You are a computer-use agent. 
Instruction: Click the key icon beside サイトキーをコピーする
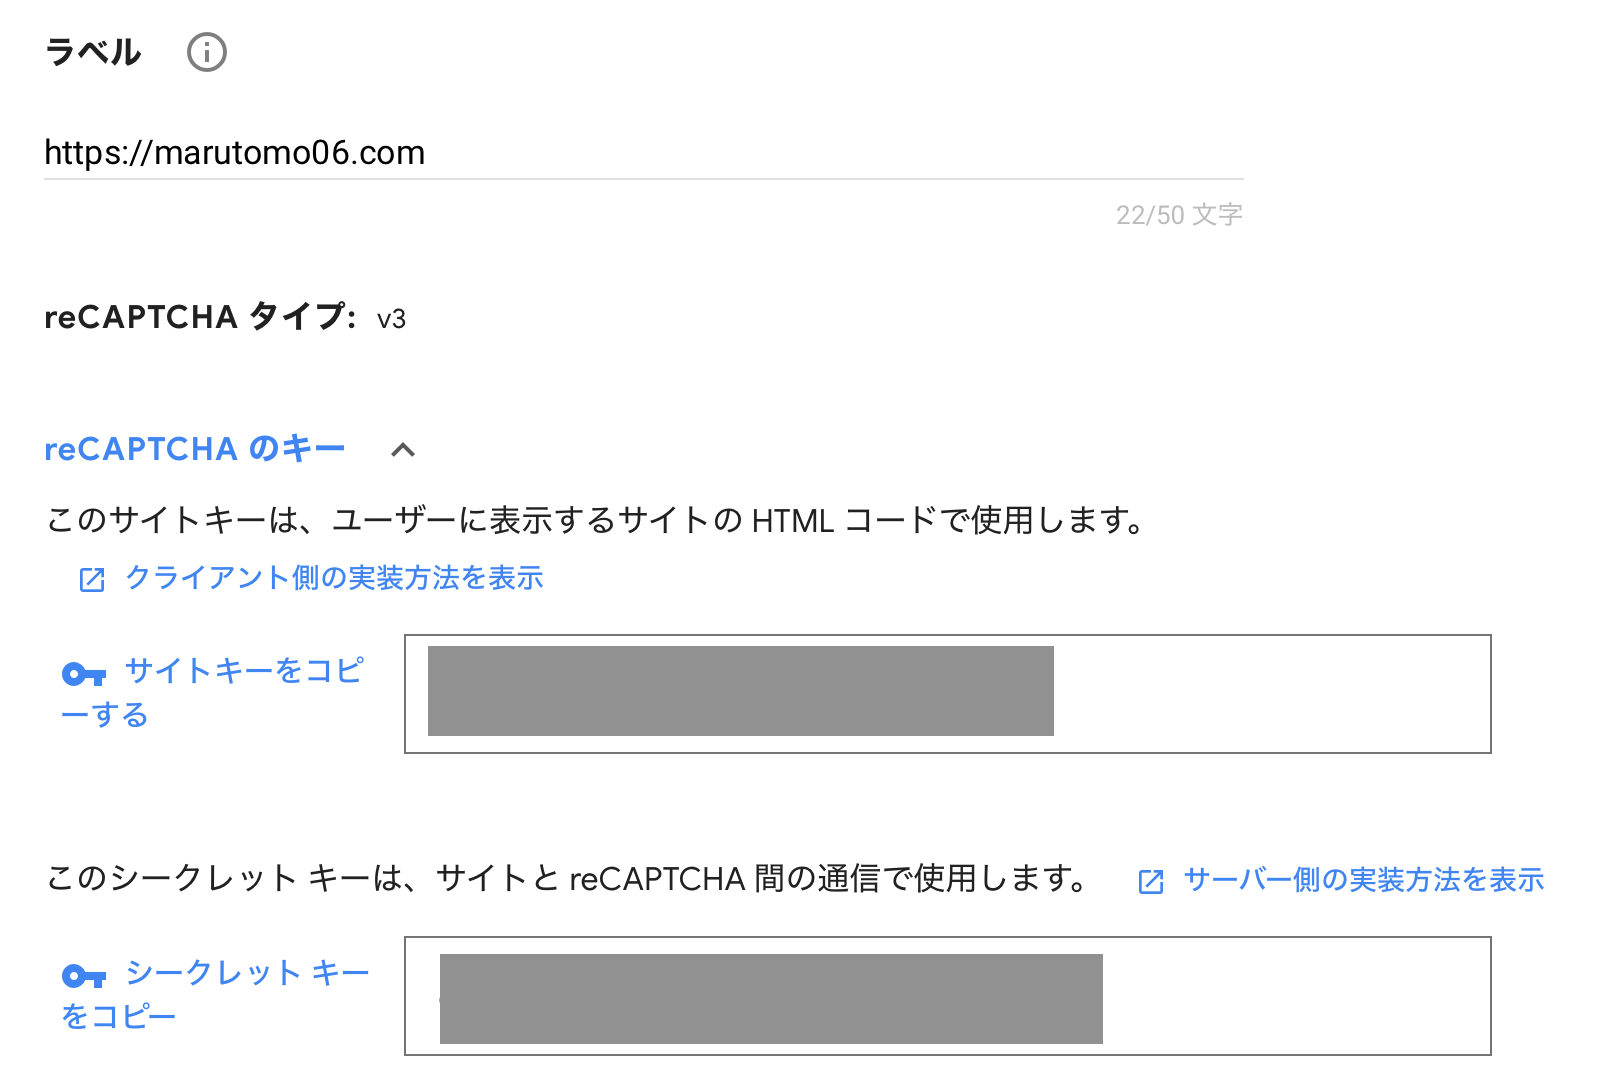(84, 675)
